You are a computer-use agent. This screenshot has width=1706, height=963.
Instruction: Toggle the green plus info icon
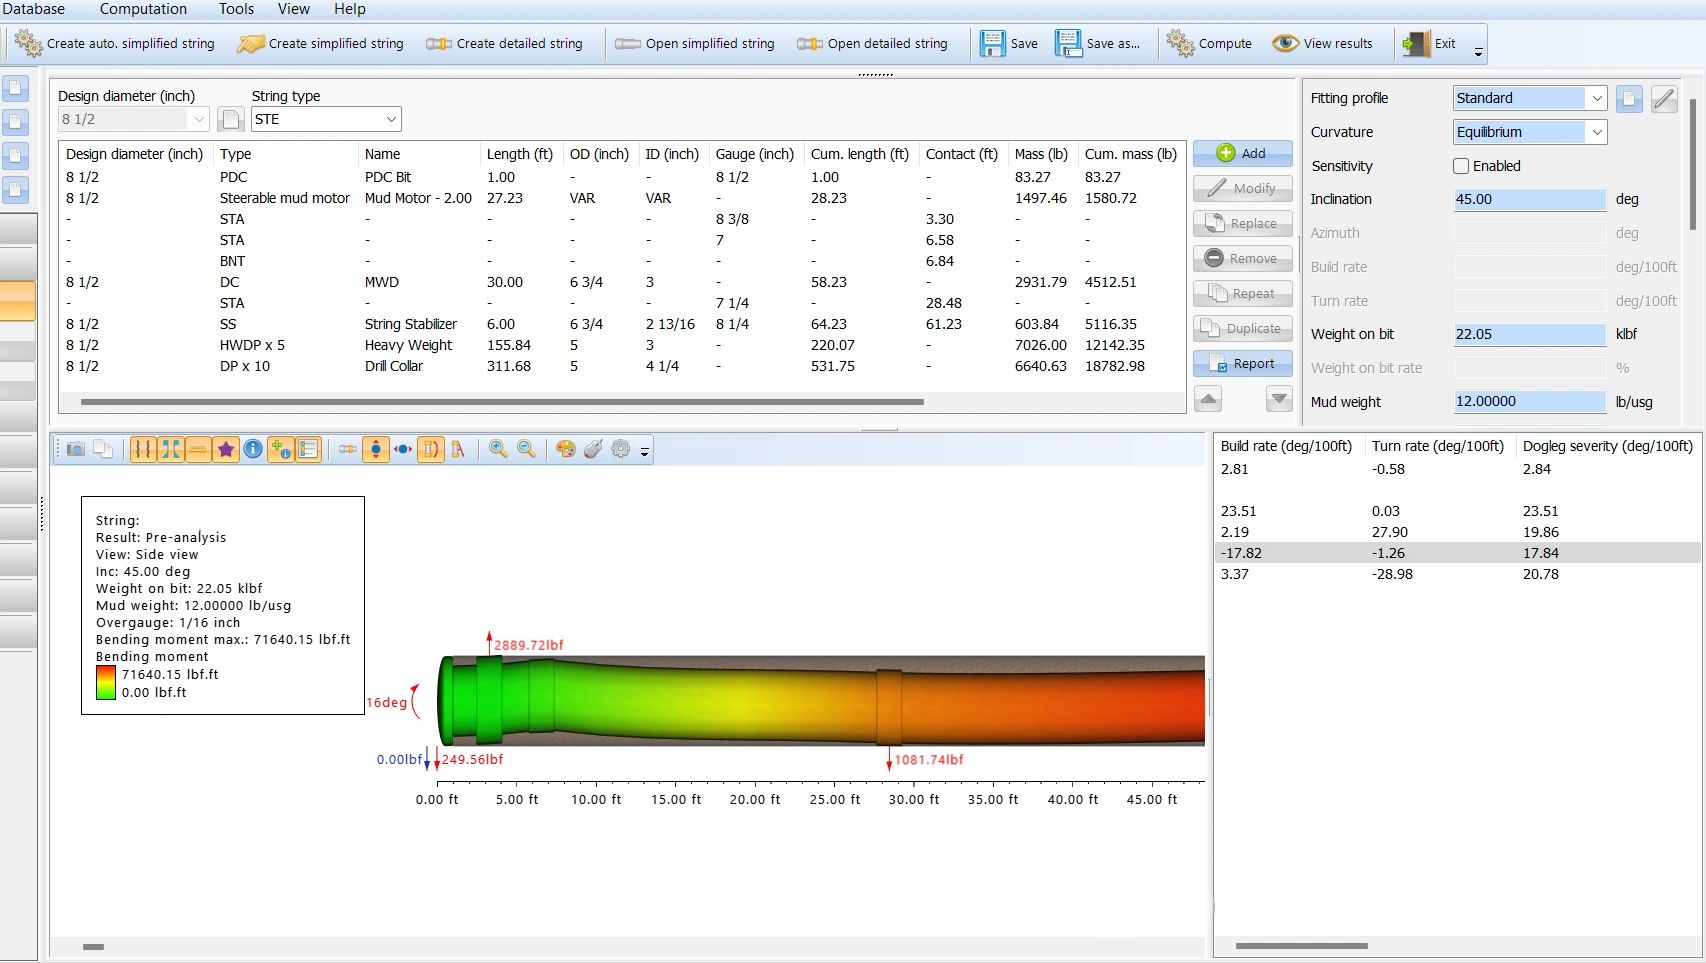[x=281, y=449]
